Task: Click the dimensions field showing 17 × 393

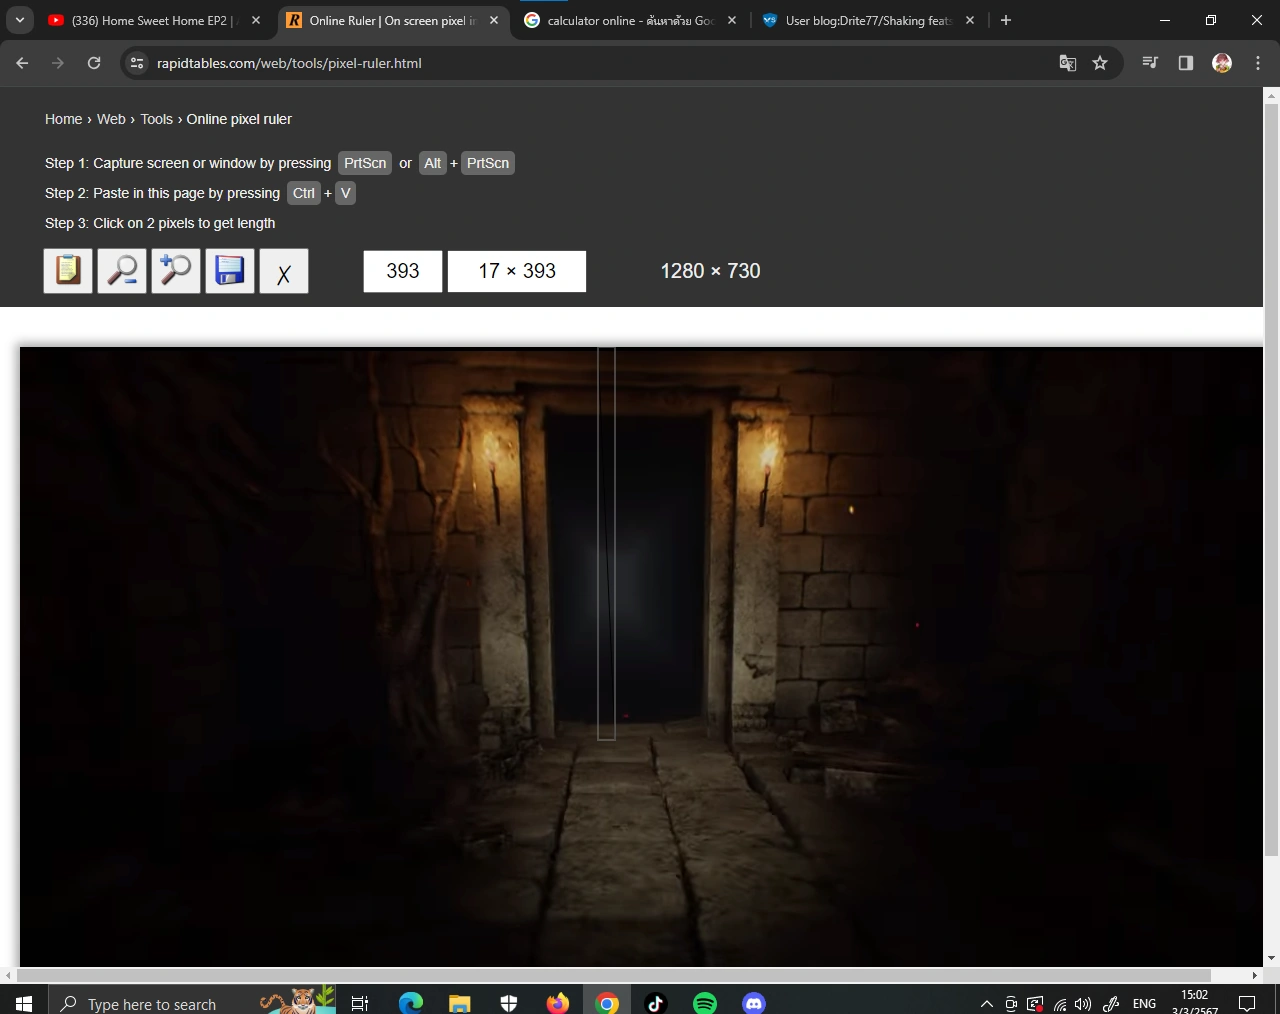Action: tap(517, 271)
